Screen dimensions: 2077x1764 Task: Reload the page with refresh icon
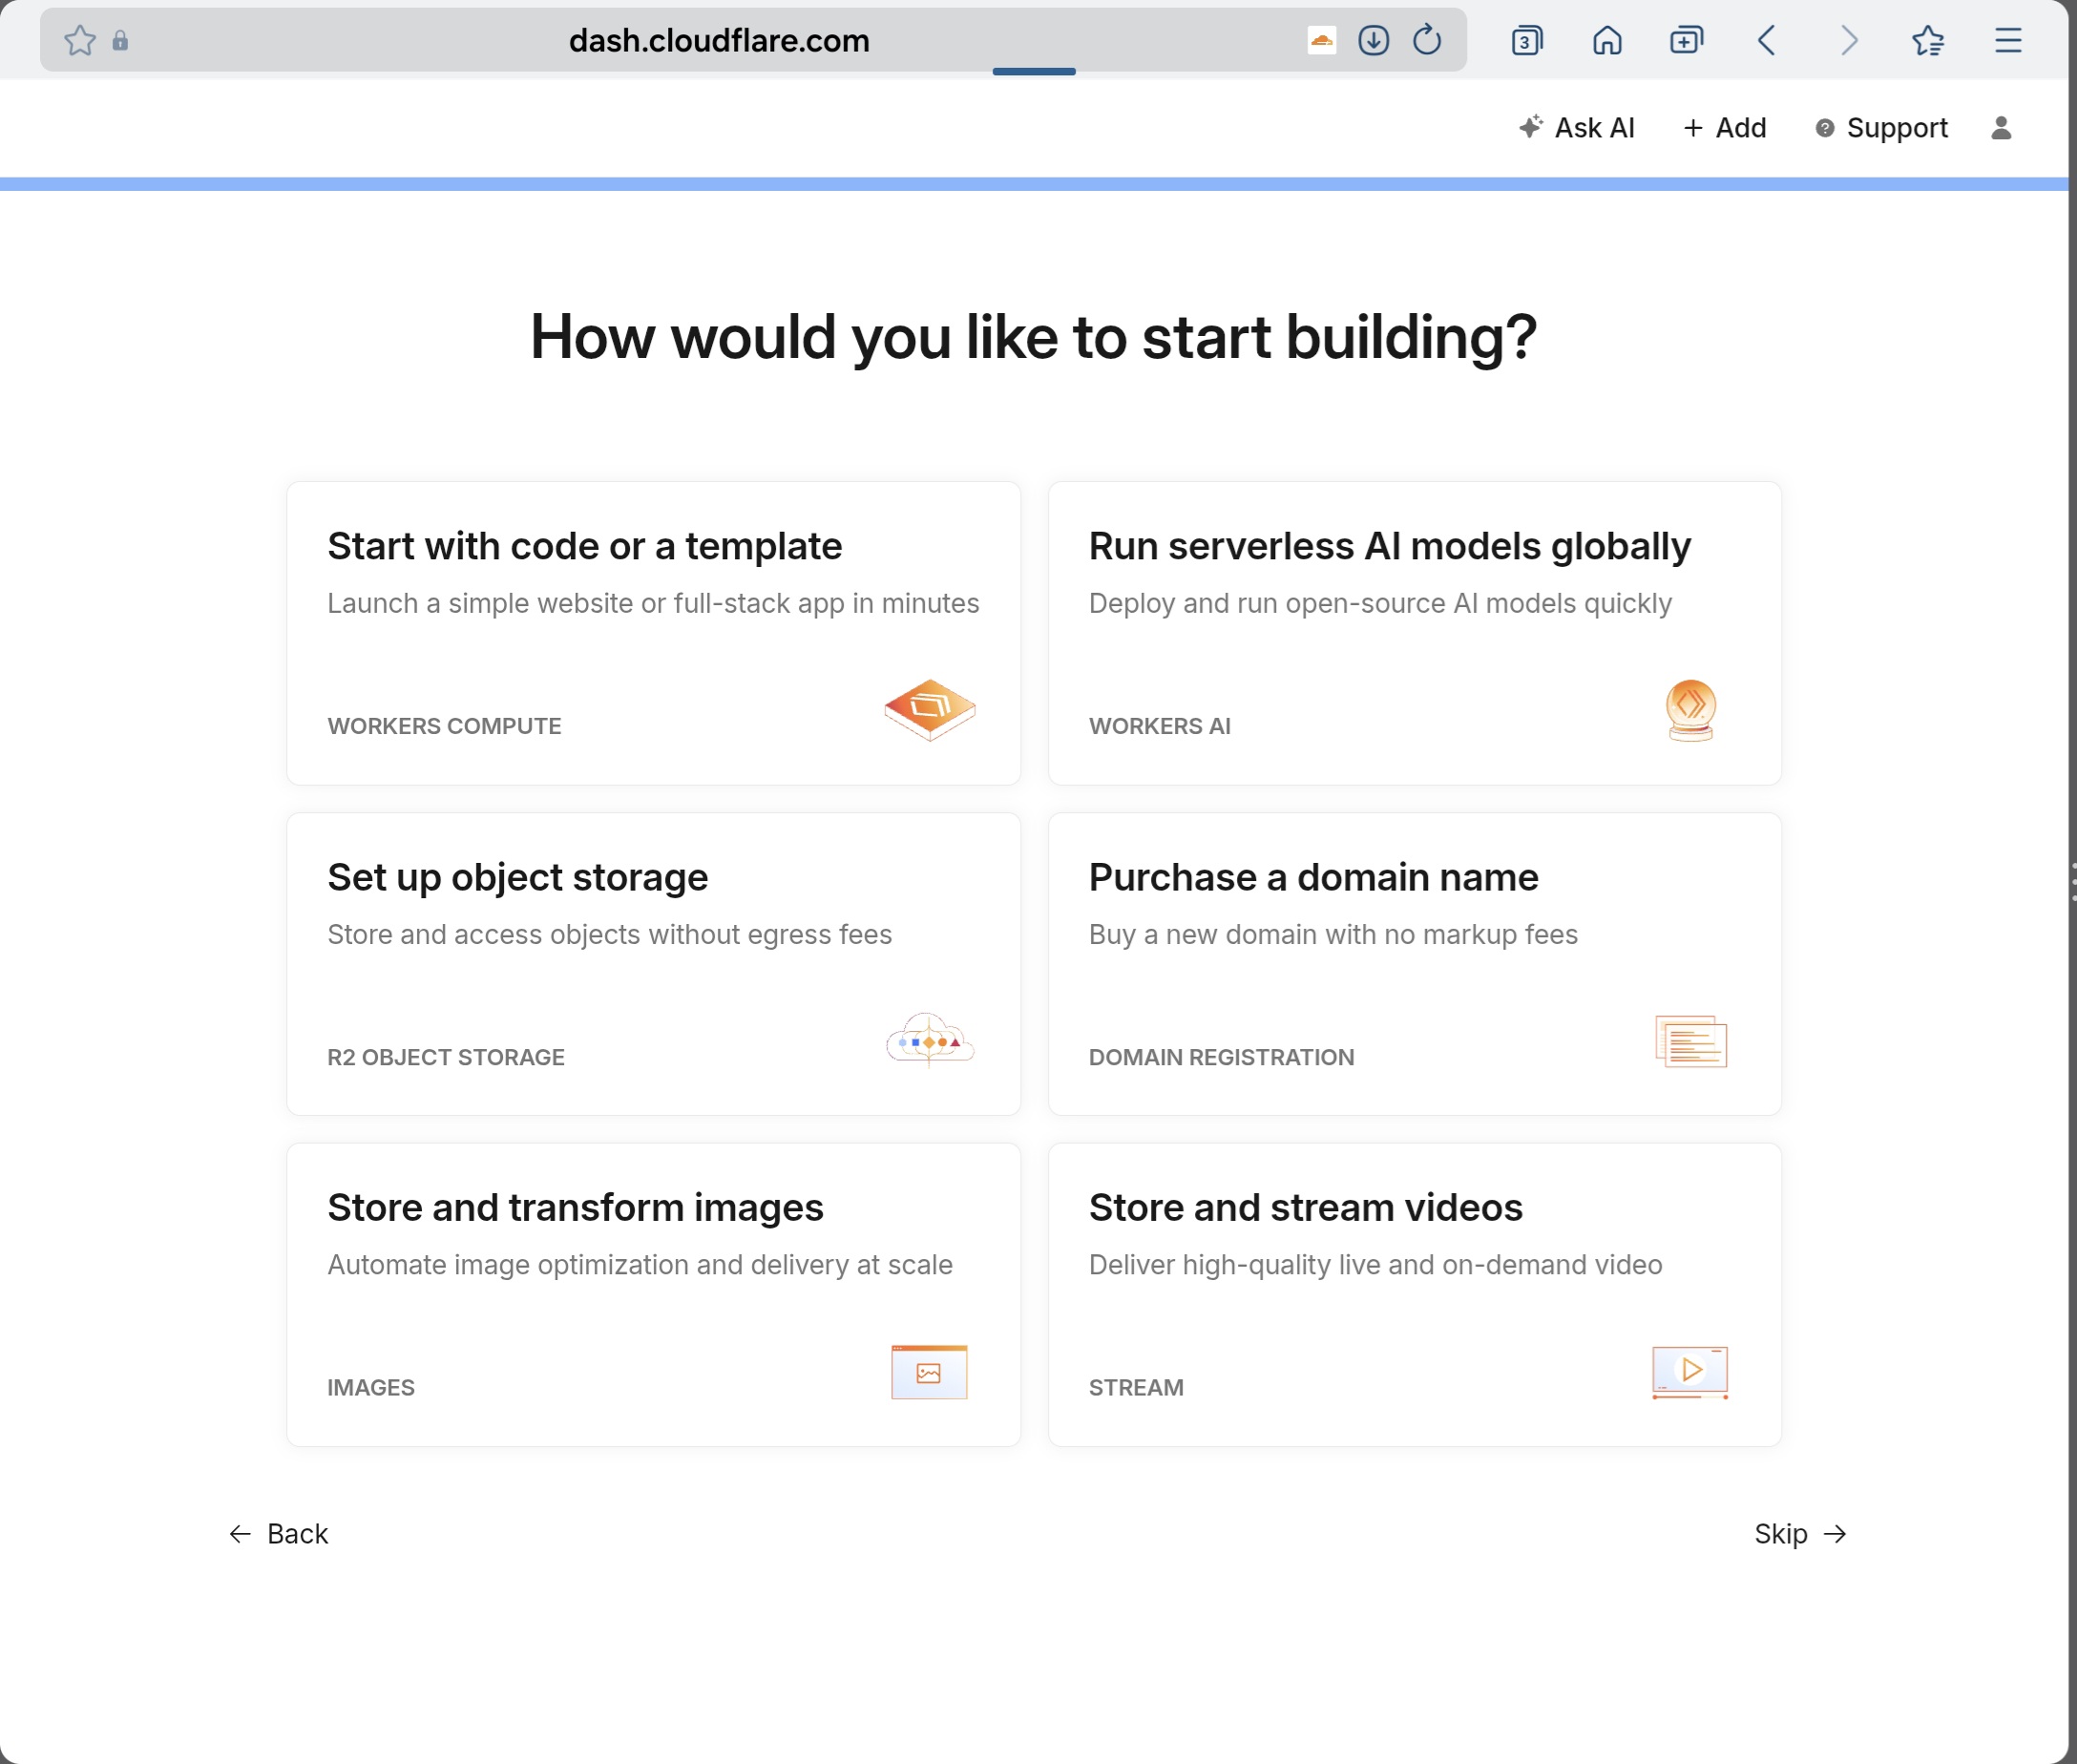click(1426, 40)
